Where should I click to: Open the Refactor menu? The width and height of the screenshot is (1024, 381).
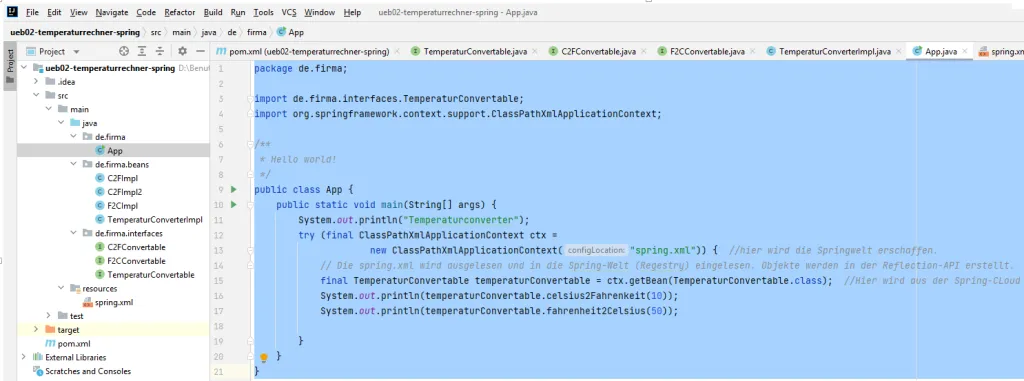[180, 12]
